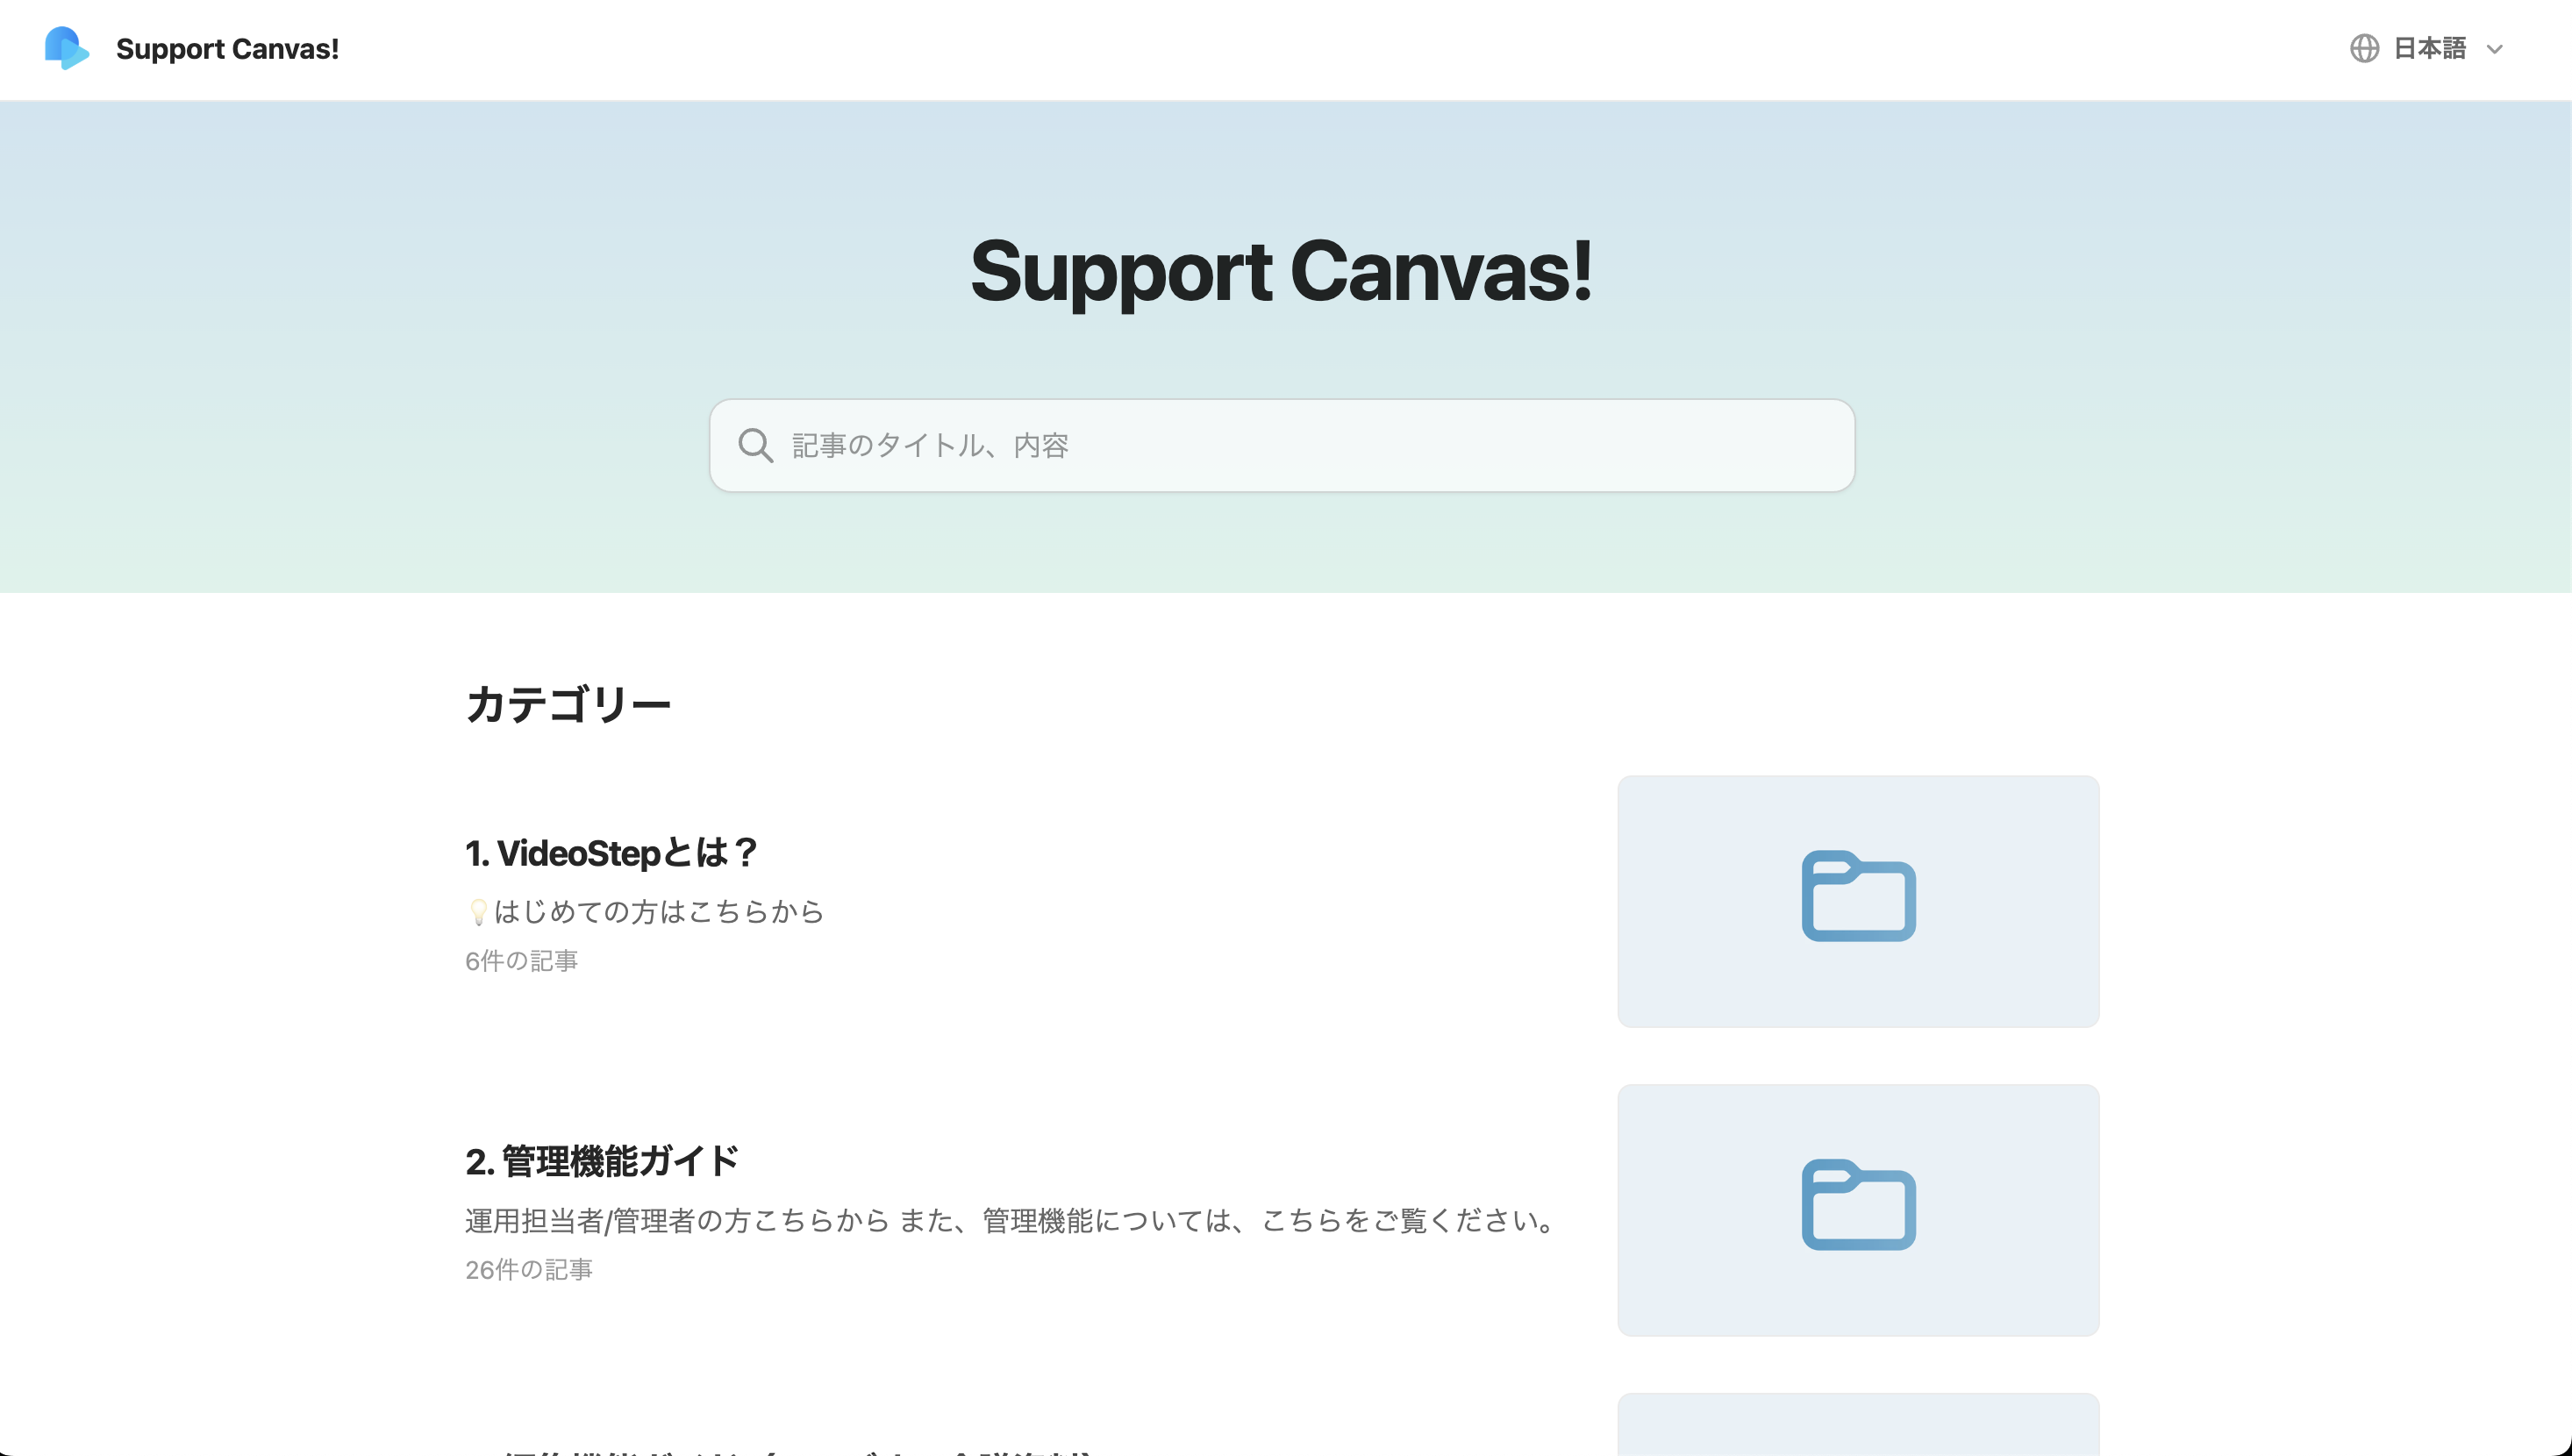
Task: Click the Support Canvas logo icon
Action: point(66,48)
